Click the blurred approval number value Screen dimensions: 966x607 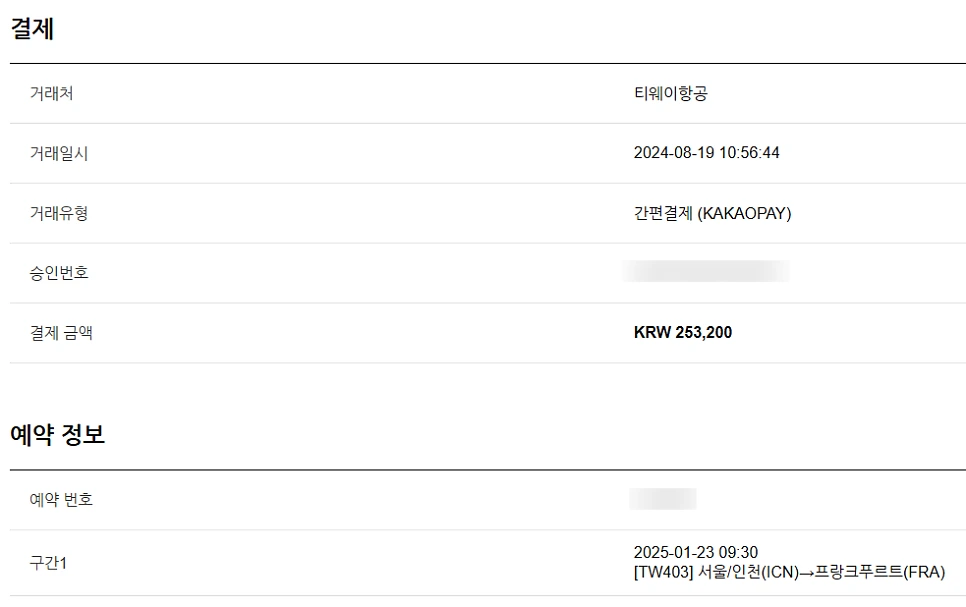click(x=705, y=271)
